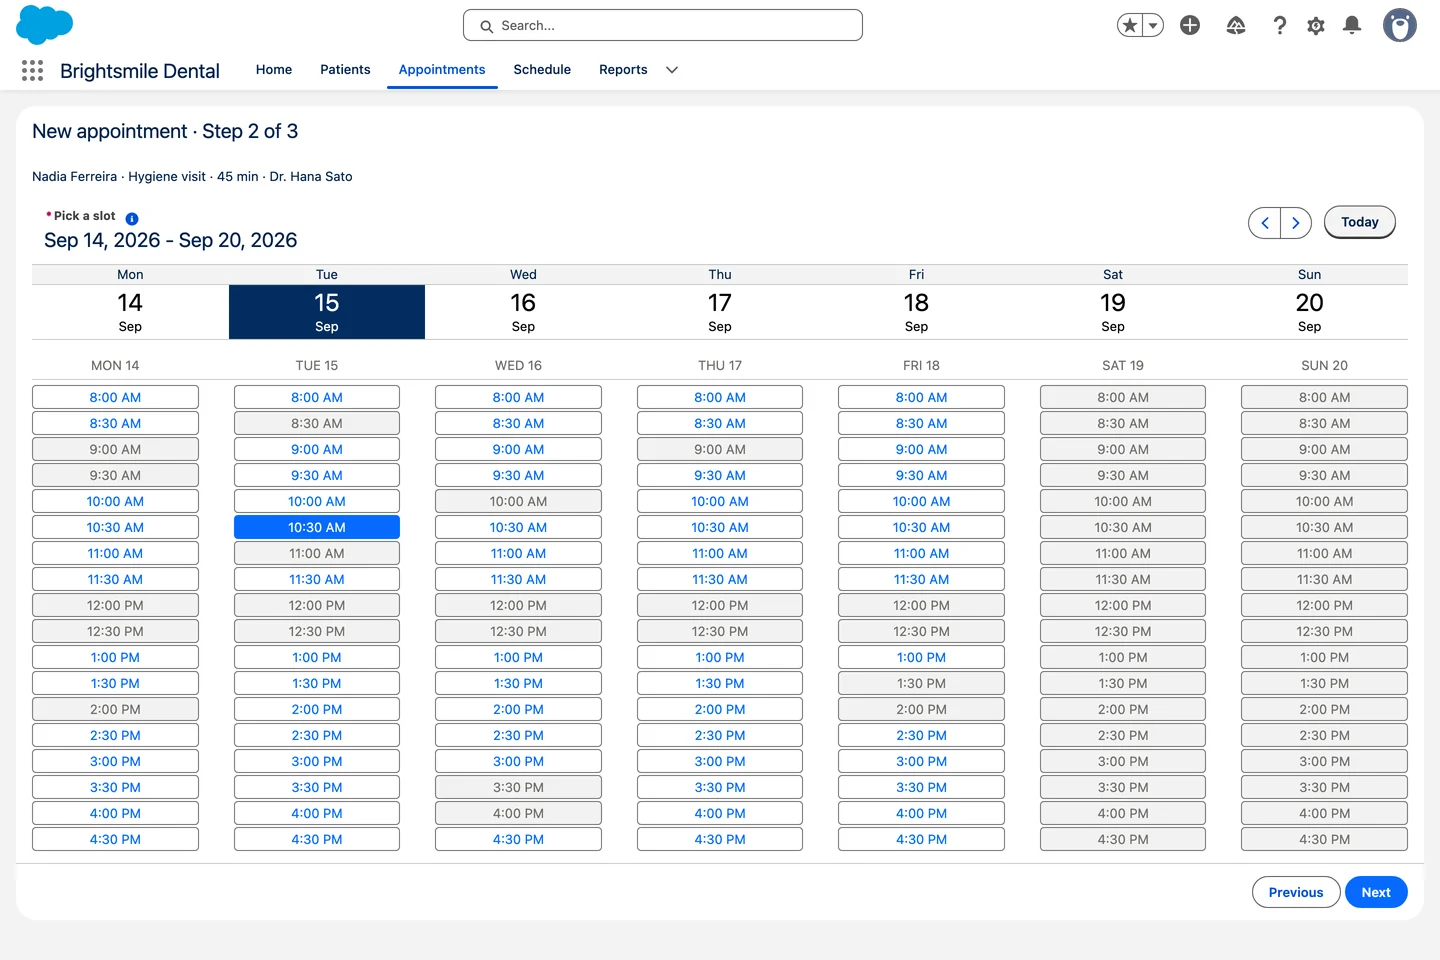The image size is (1440, 960).
Task: Pick the Friday 11:00 AM slot
Action: [921, 553]
